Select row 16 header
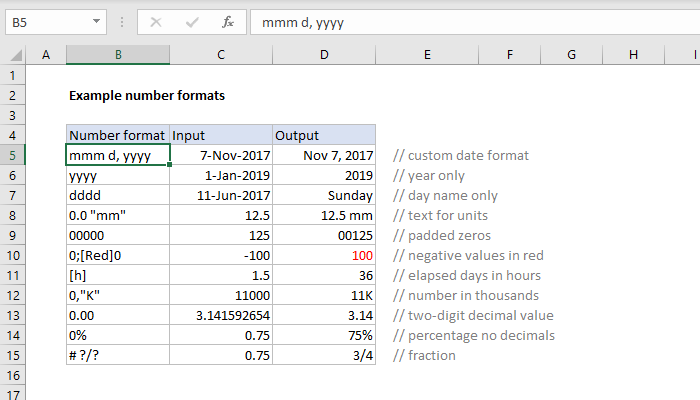This screenshot has width=700, height=400. coord(12,375)
